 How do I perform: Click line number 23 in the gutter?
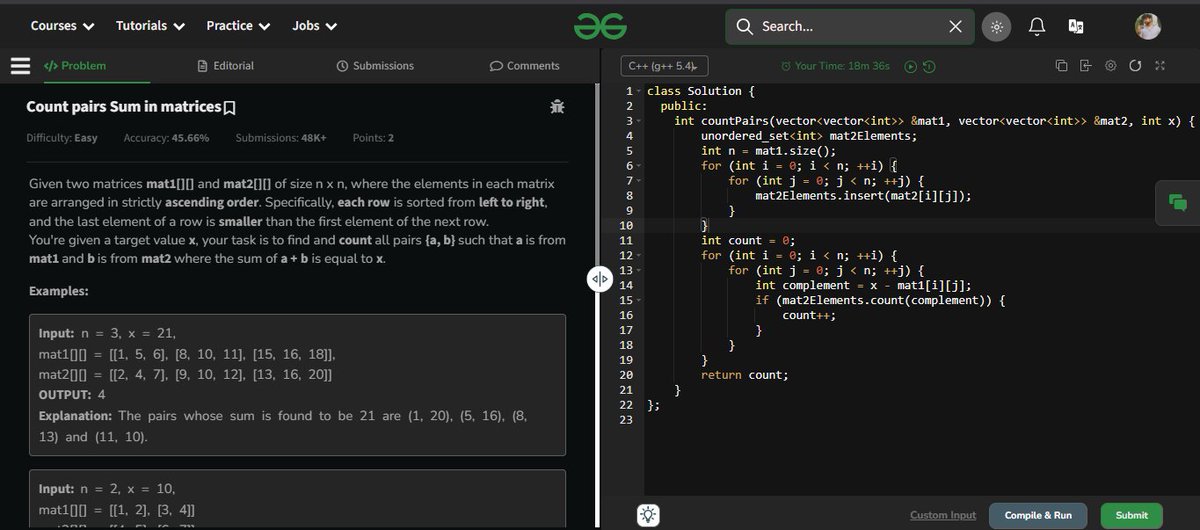[626, 420]
